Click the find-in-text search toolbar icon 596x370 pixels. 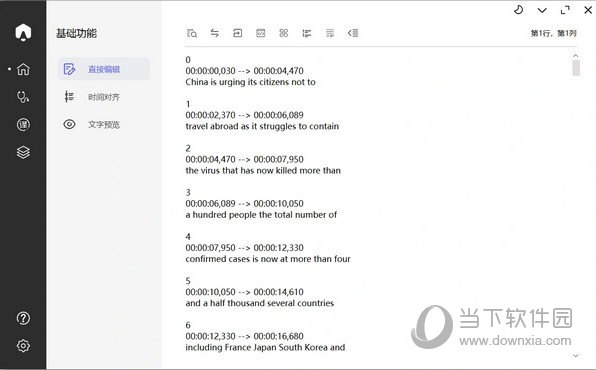pos(192,33)
